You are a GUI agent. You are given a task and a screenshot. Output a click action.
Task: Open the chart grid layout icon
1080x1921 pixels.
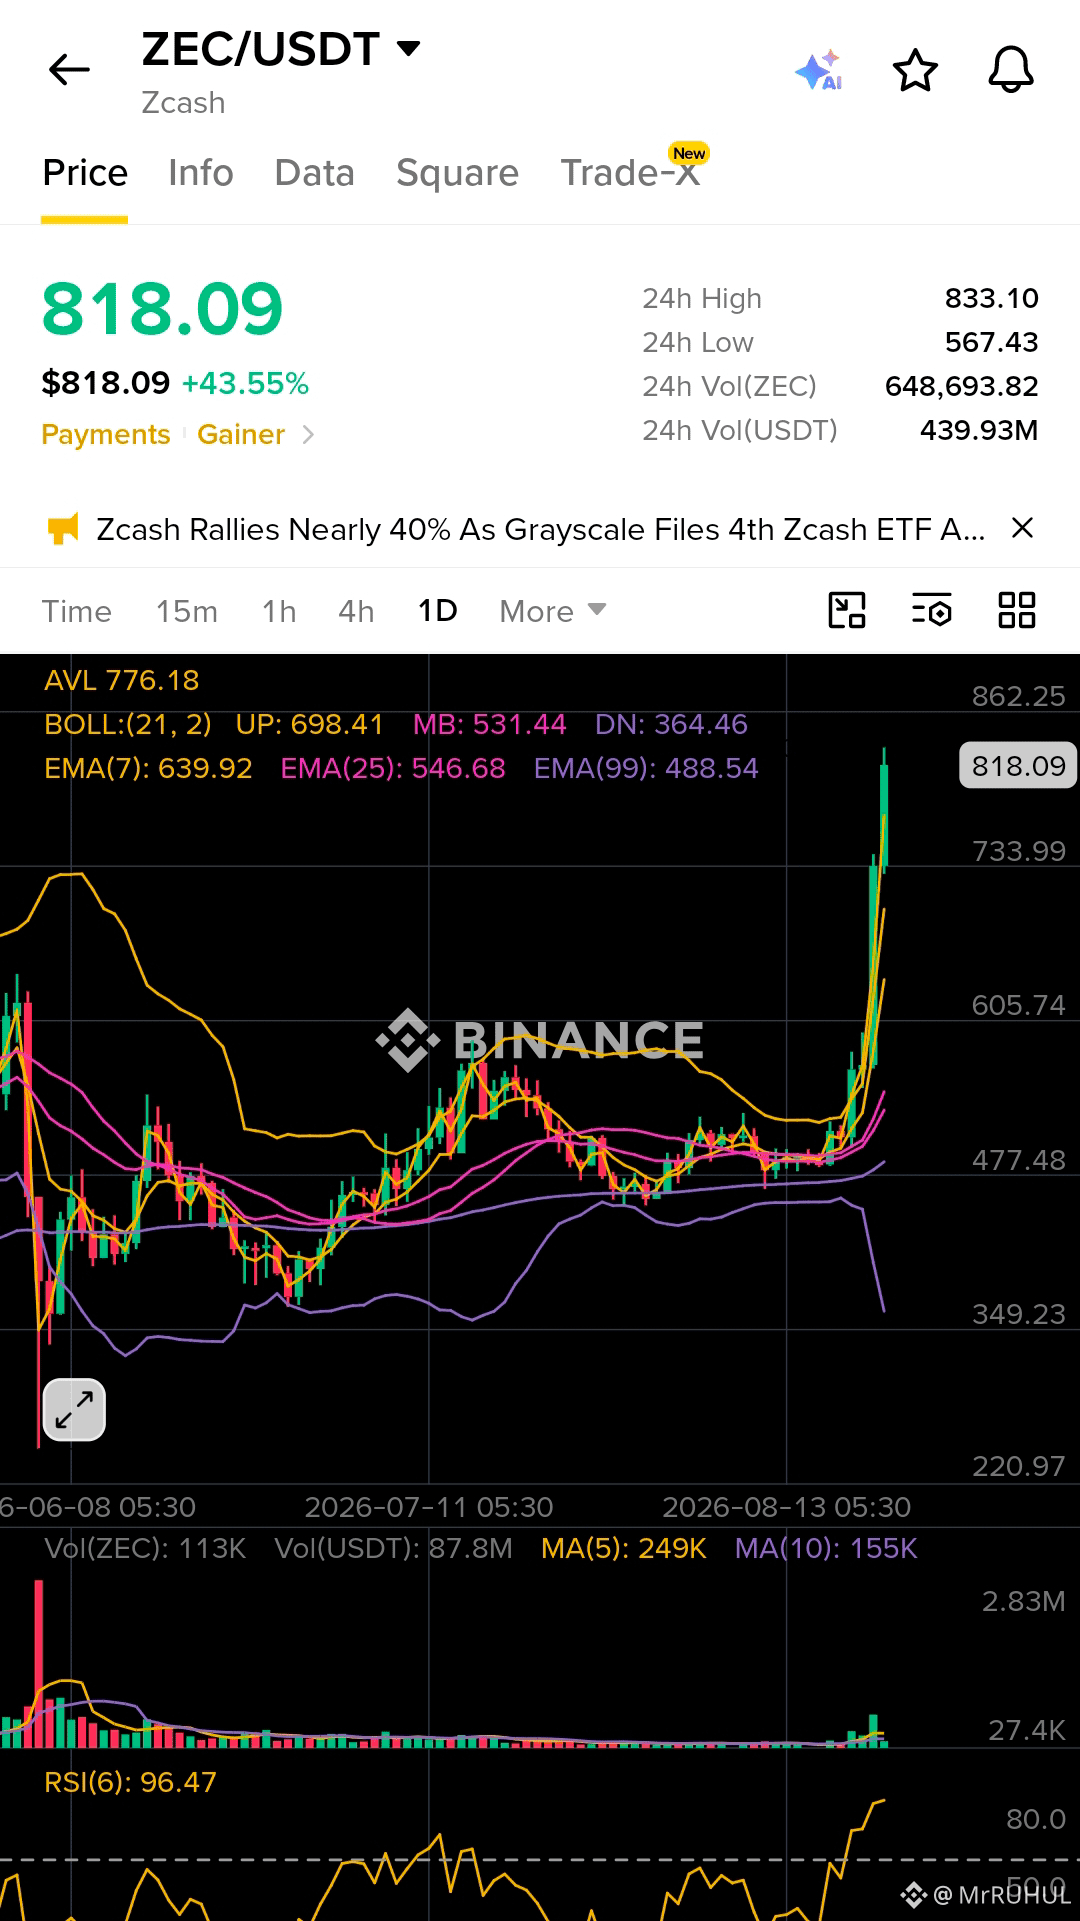coord(1017,610)
